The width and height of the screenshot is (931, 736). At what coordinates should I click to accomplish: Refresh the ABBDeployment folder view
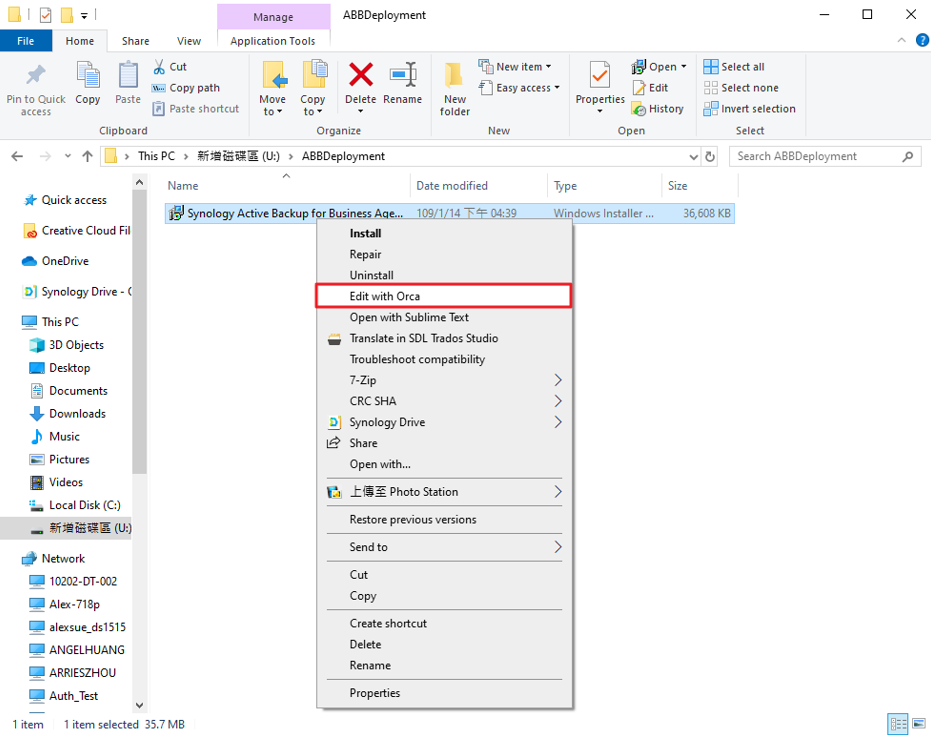710,156
